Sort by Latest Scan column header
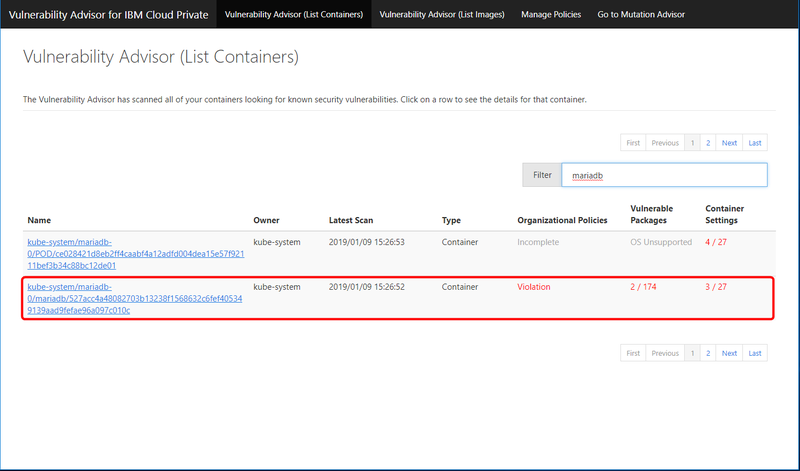The height and width of the screenshot is (471, 800). [351, 220]
